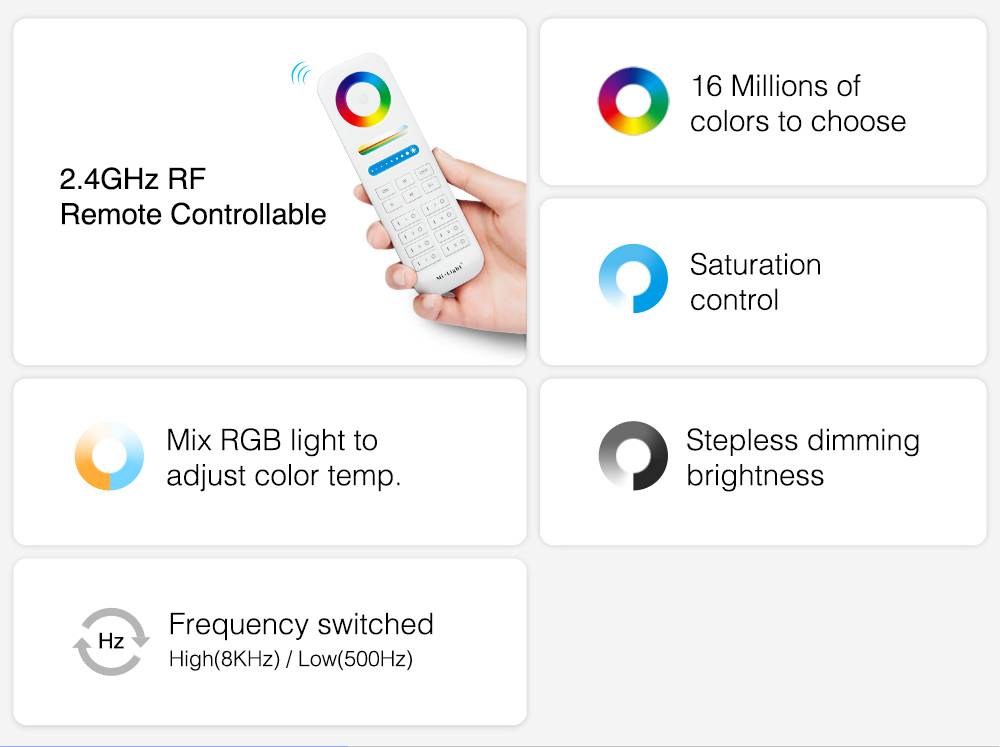Click the Mi-Light logo on the remote

point(449,272)
